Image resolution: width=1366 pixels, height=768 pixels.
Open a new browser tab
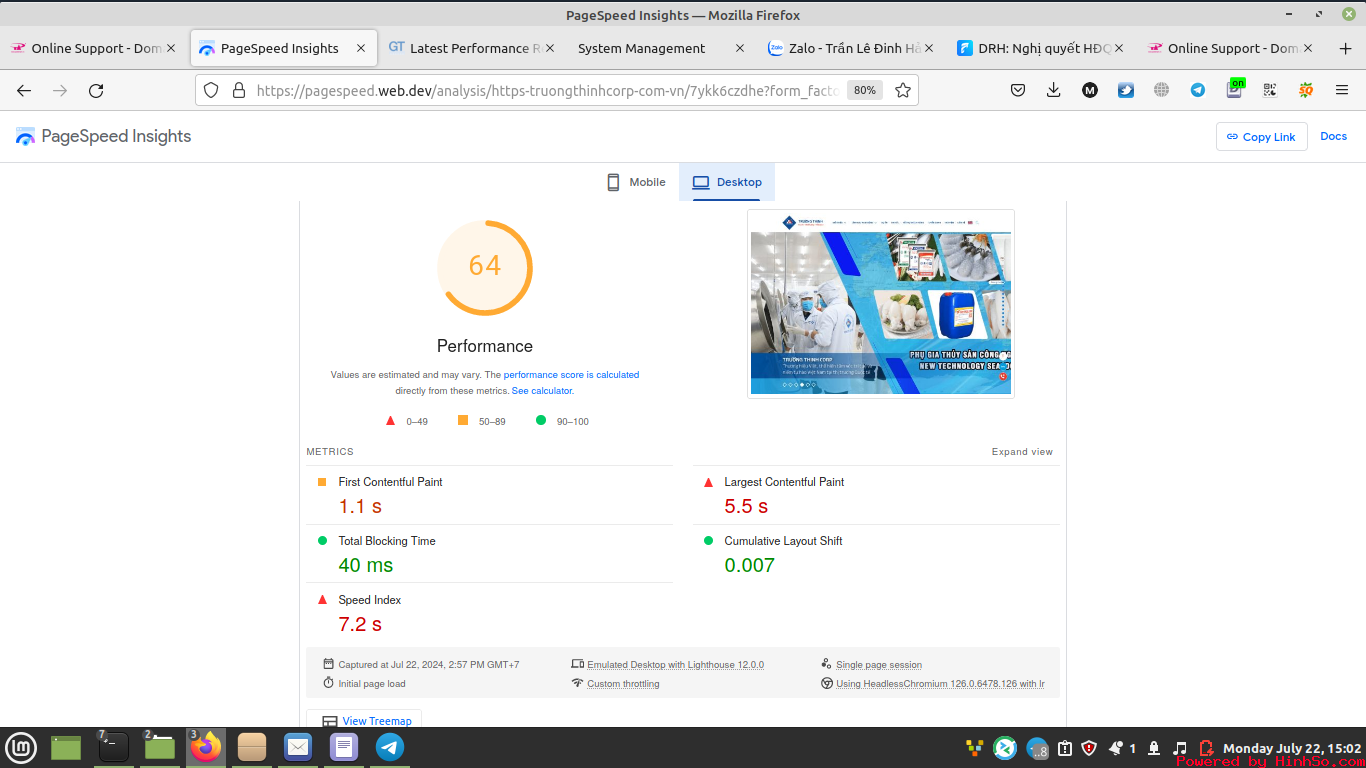[1345, 48]
